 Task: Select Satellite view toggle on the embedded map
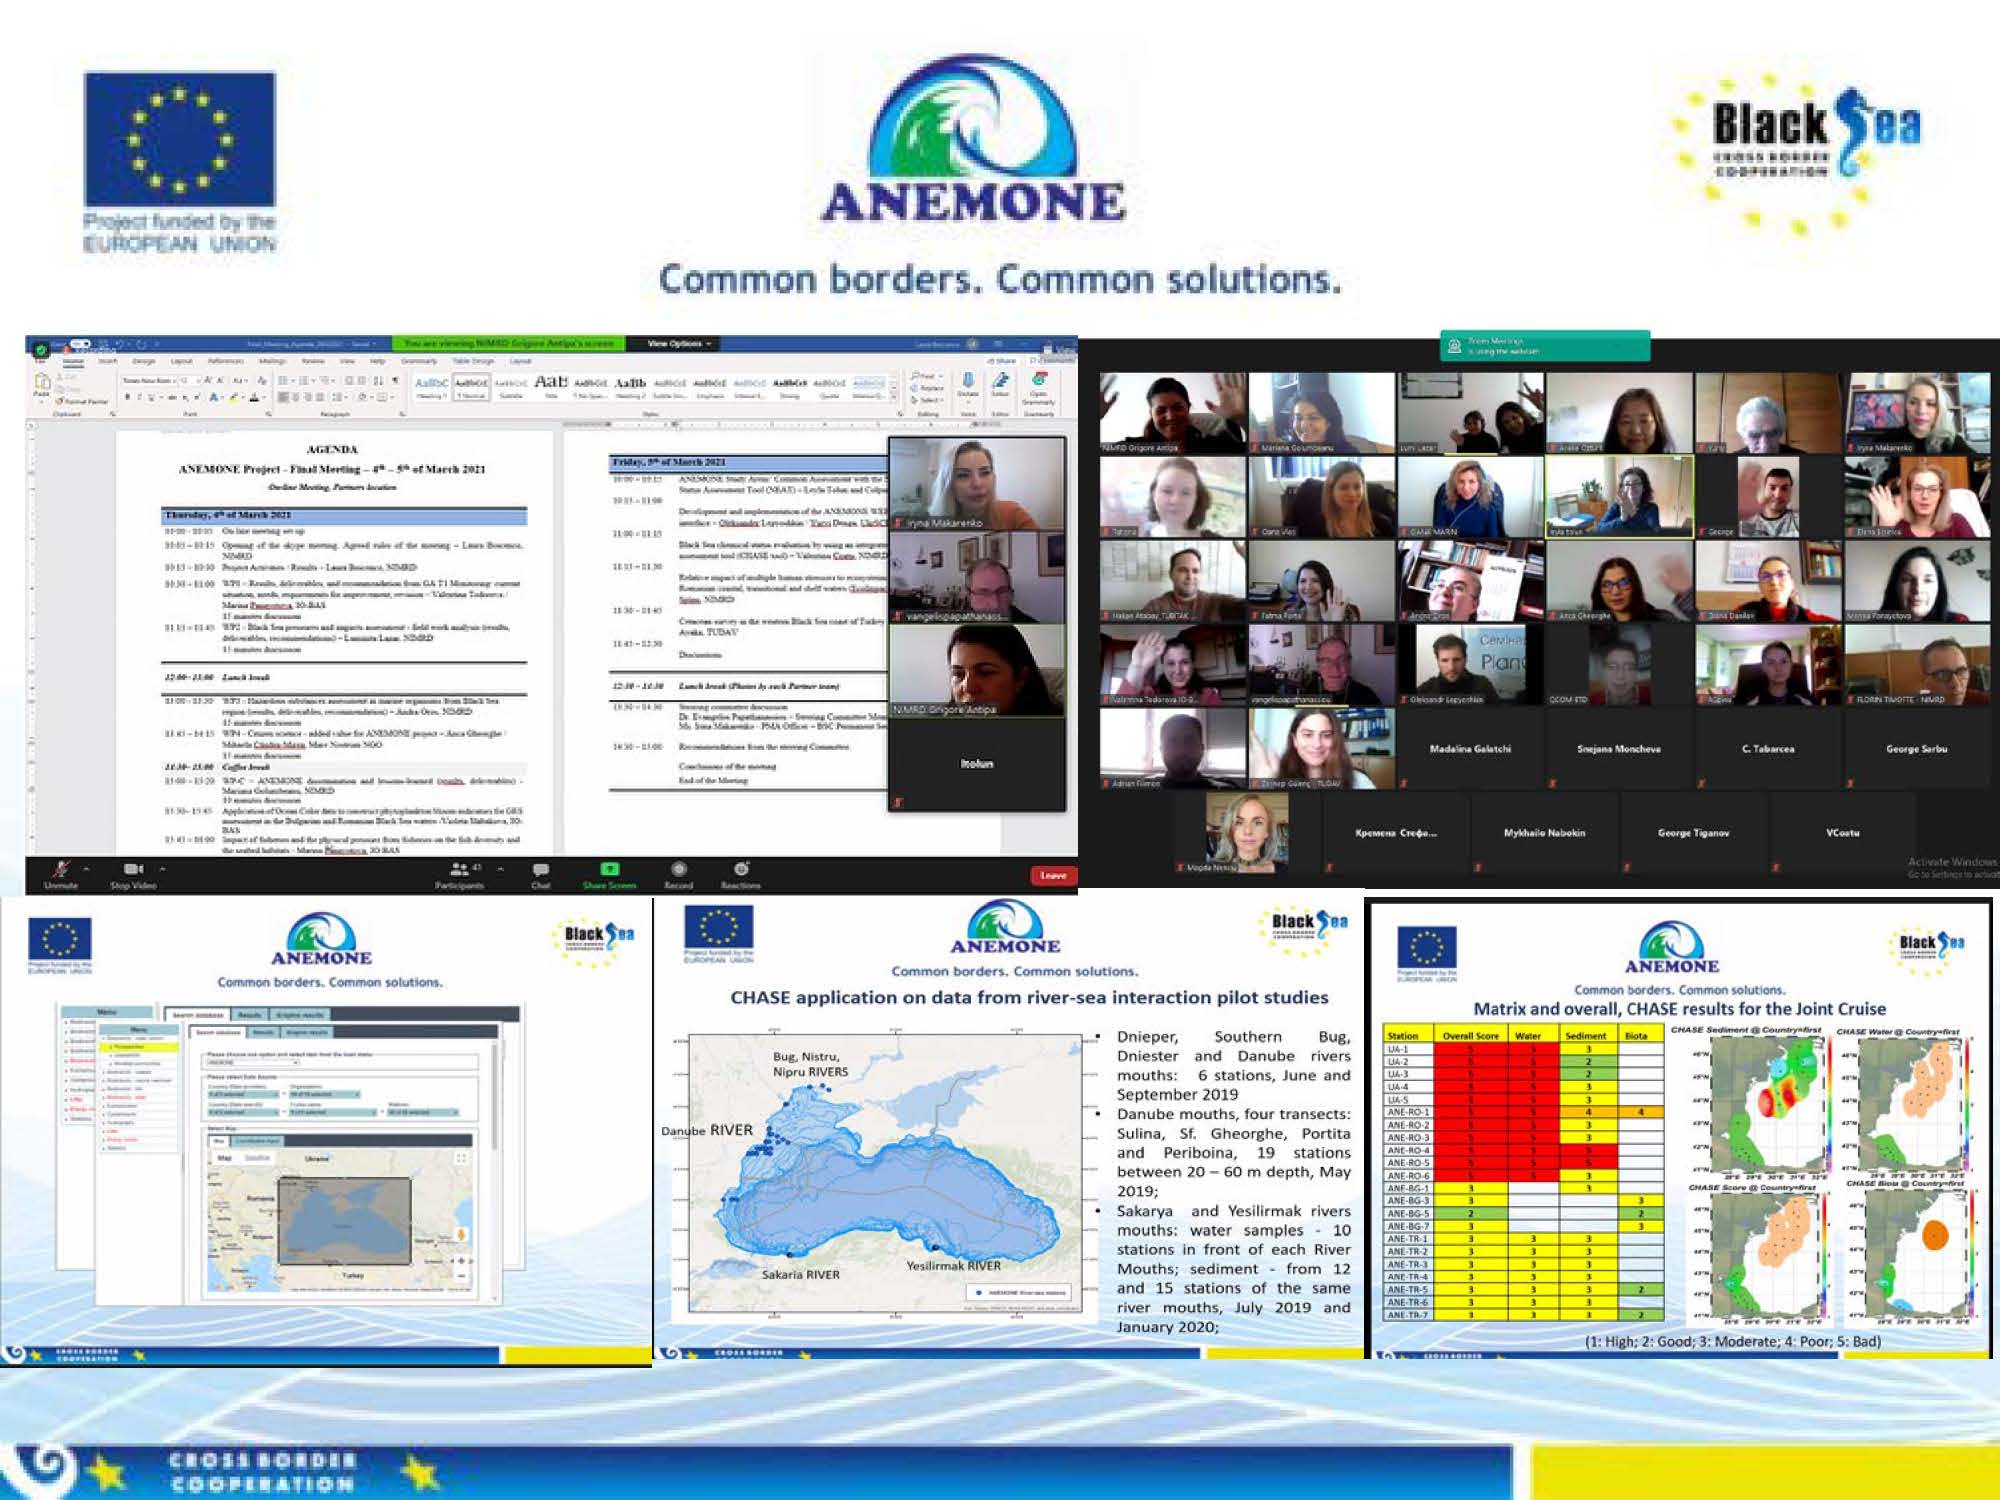(x=257, y=1158)
